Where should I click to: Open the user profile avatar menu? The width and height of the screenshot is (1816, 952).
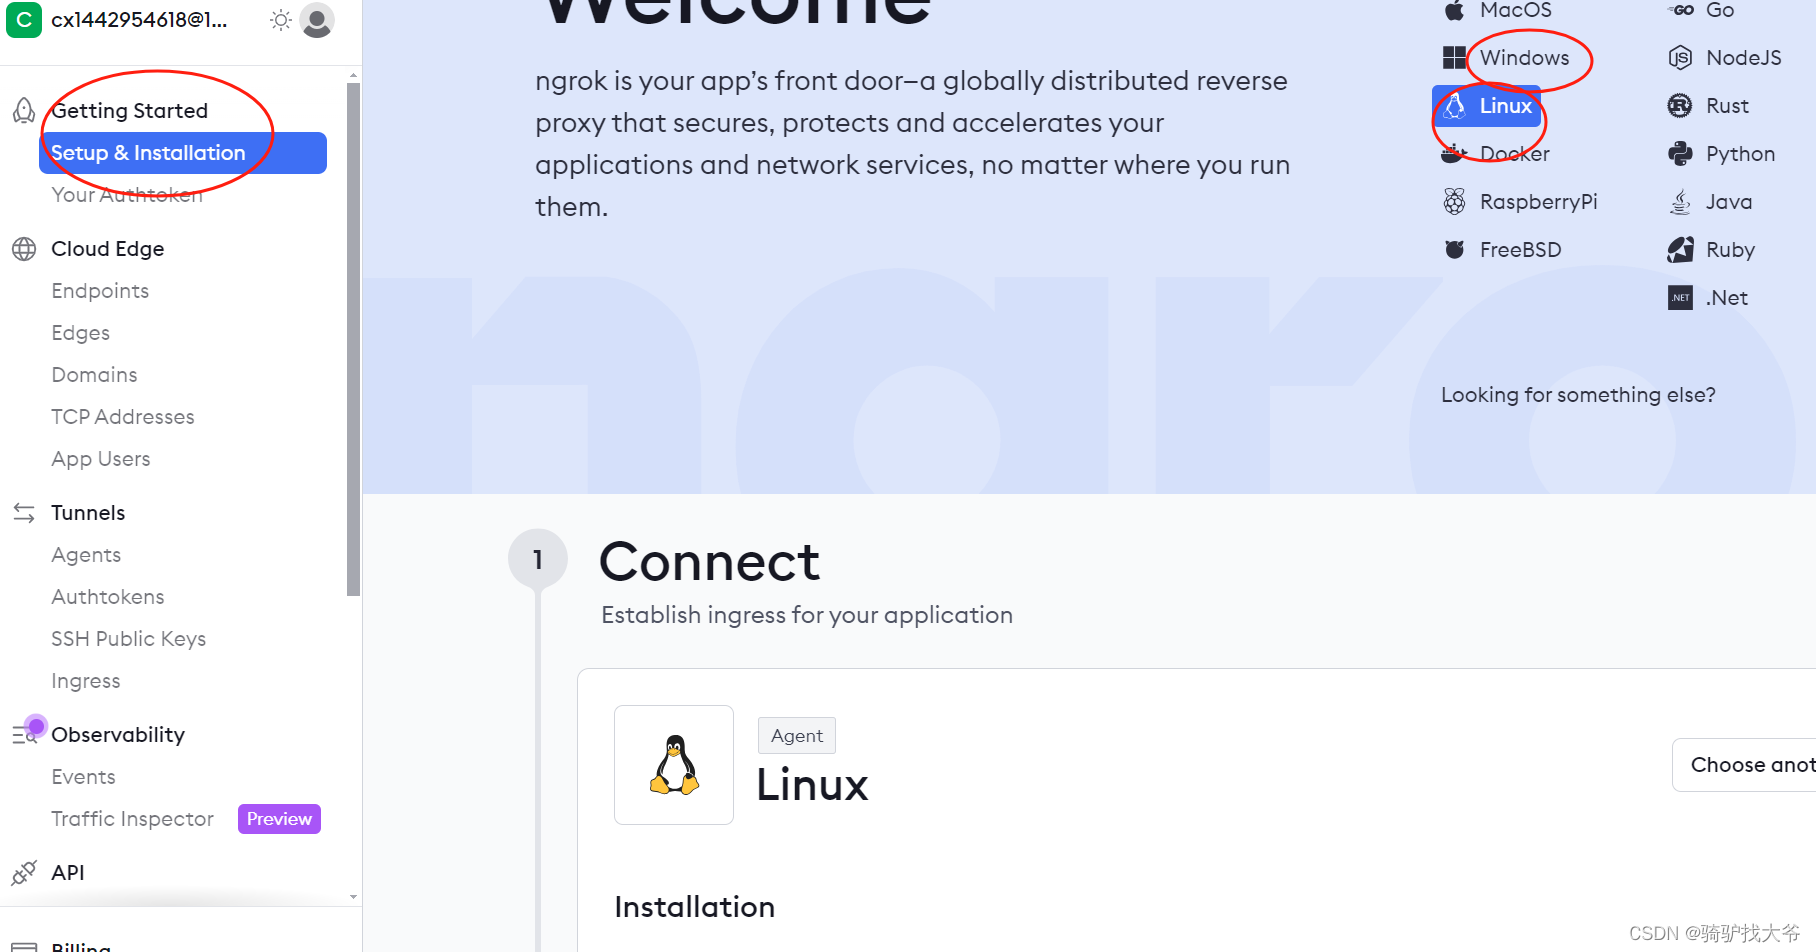click(317, 20)
